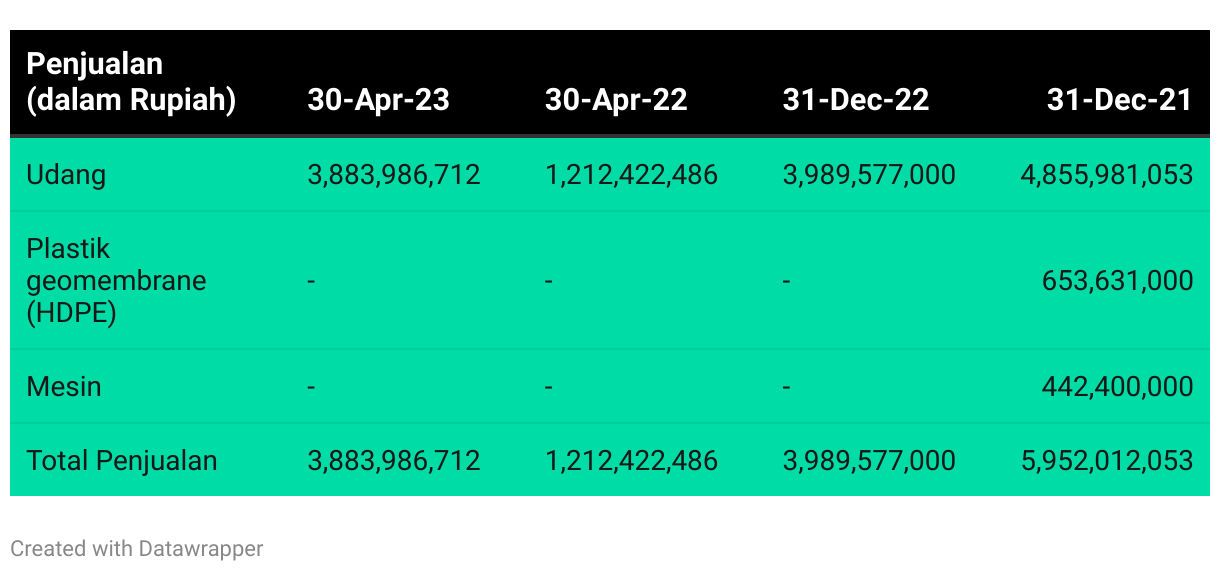Select the Udang row label
This screenshot has height=572, width=1220.
(x=66, y=175)
